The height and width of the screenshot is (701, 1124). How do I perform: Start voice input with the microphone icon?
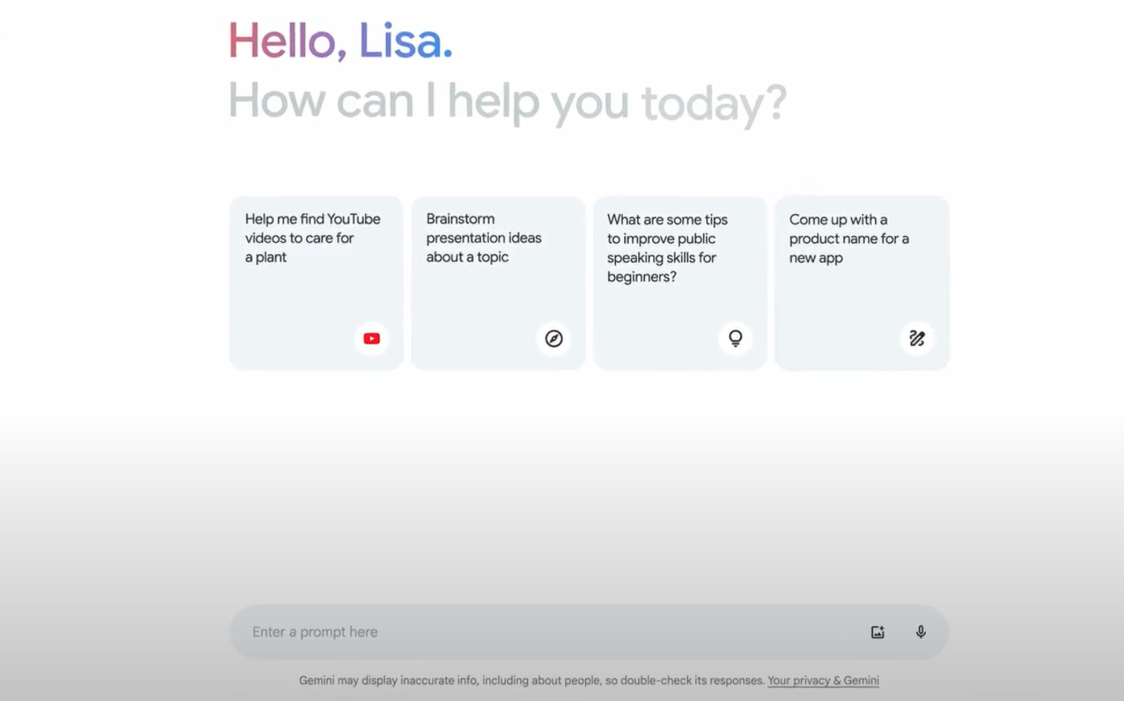[x=921, y=632]
